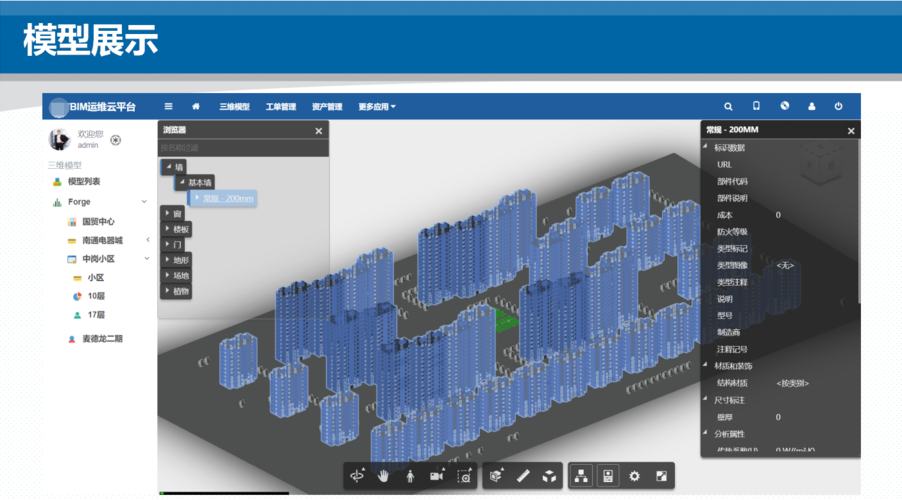The height and width of the screenshot is (500, 902).
Task: Collapse the 基本墙 tree node
Action: [182, 182]
